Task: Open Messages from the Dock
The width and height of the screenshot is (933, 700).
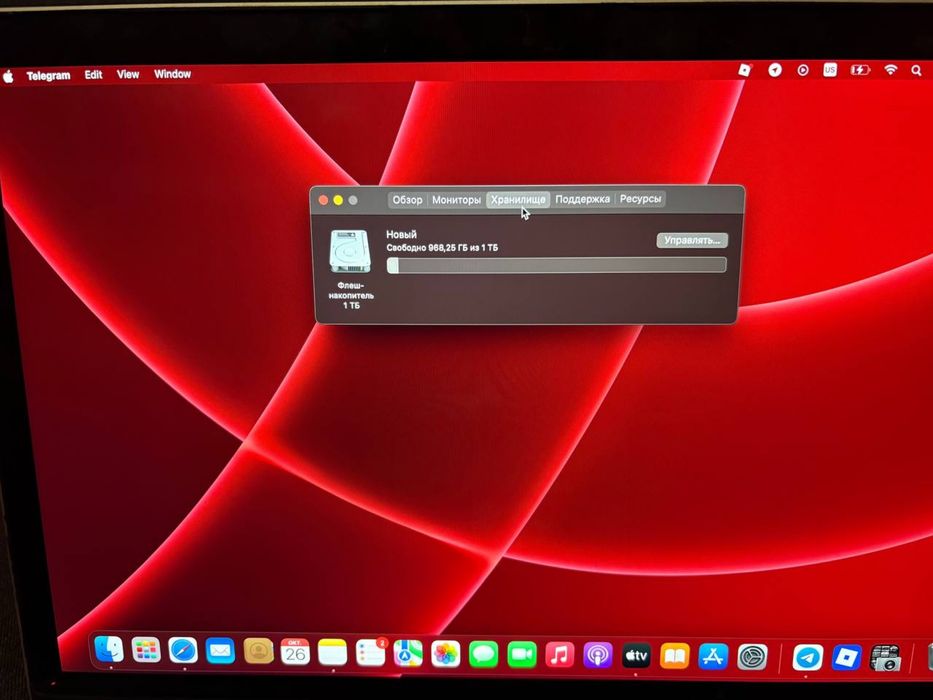Action: coord(484,655)
